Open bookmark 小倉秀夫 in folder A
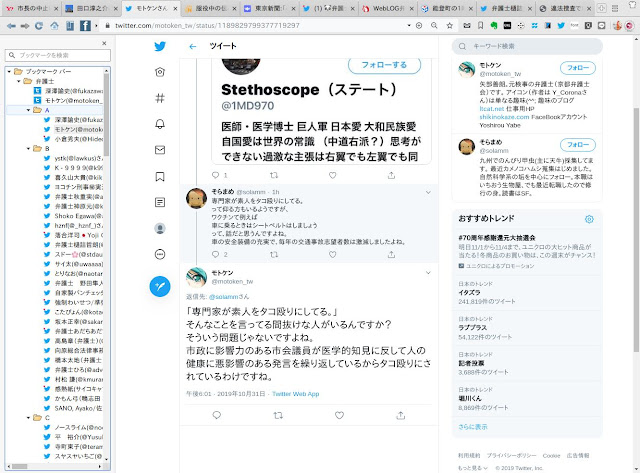Viewport: 640px width, 473px height. click(73, 139)
